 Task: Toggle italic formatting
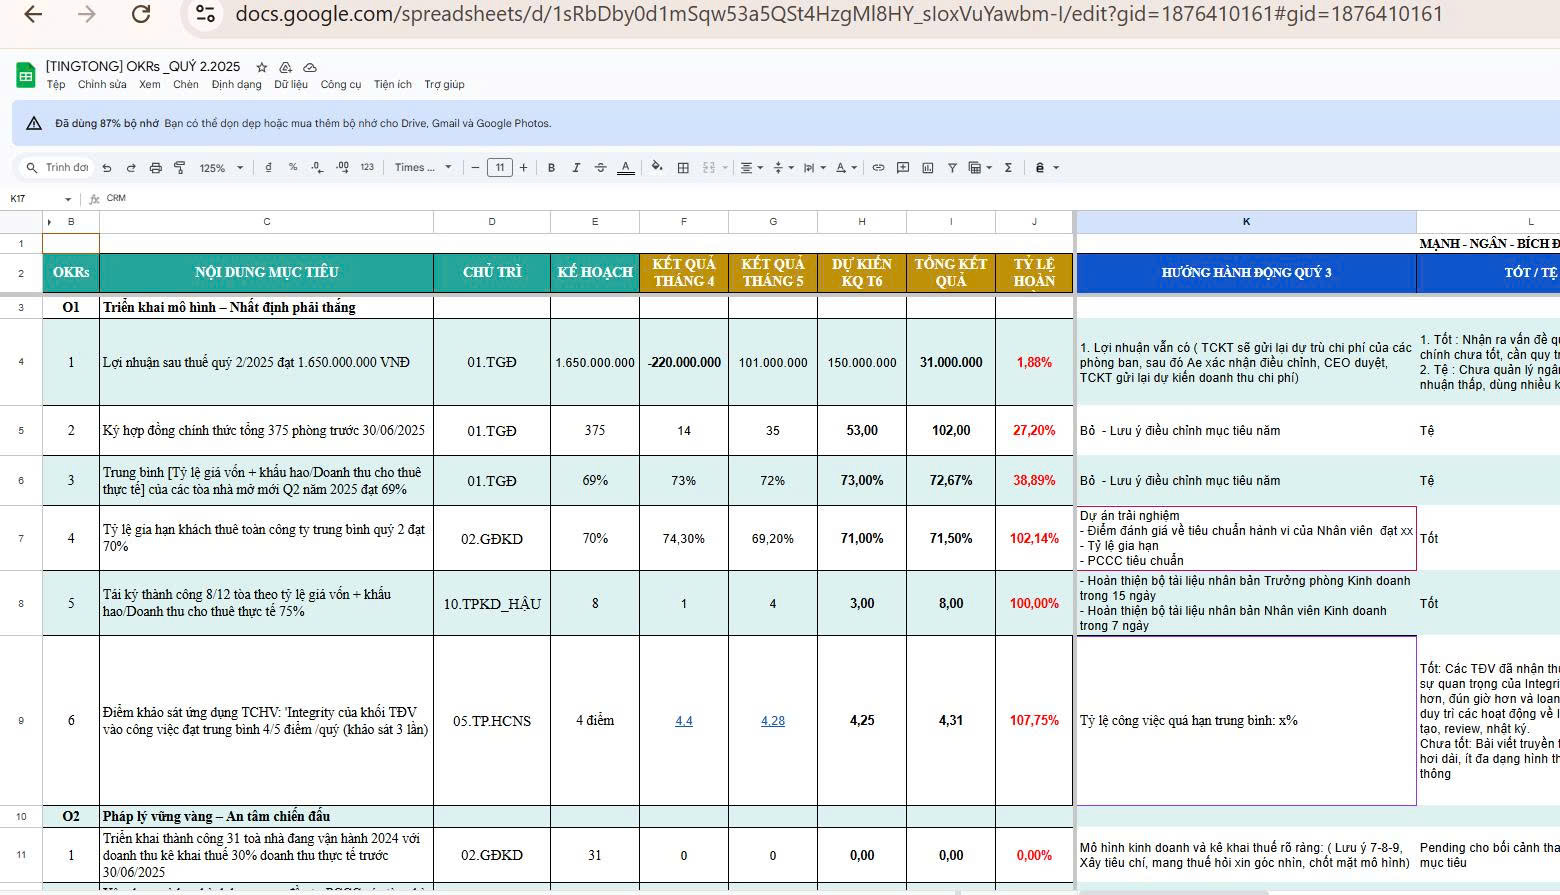point(576,168)
